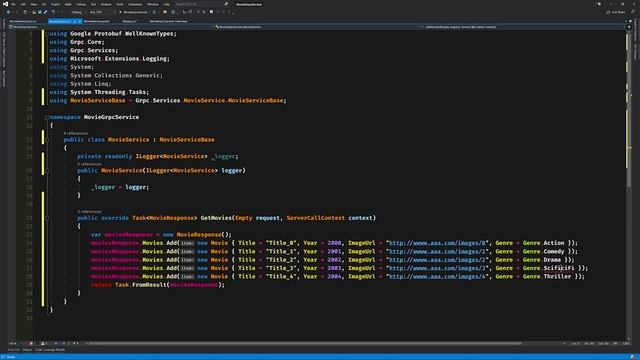
Task: Click the Navigate Backward toolbar icon
Action: coord(8,12)
